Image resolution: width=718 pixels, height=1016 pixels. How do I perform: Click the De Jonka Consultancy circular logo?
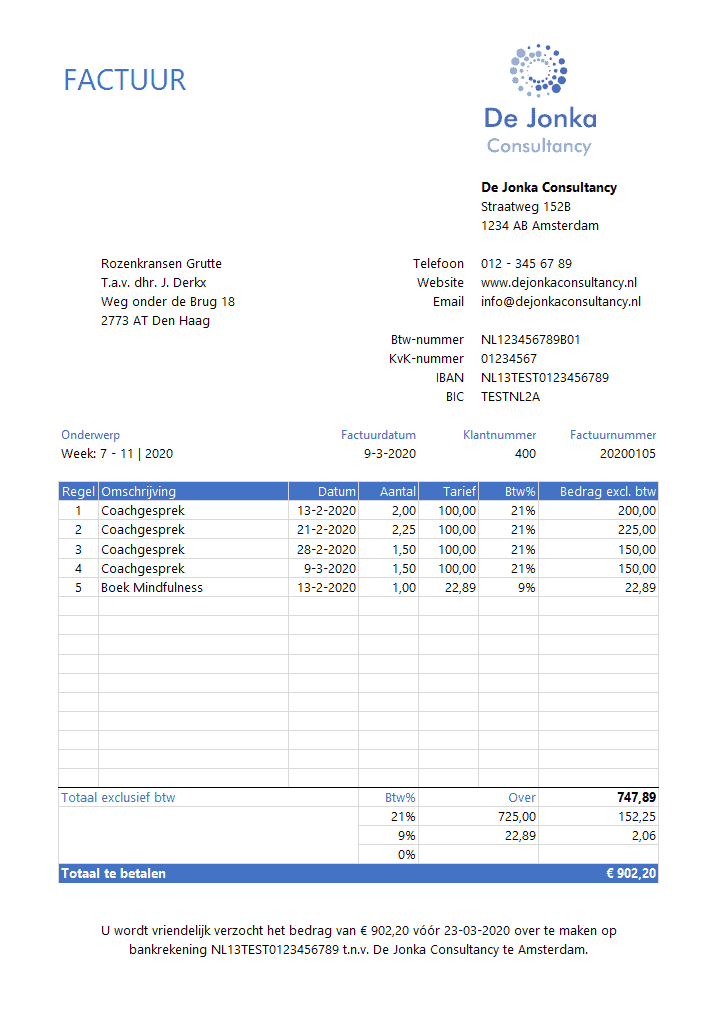[538, 72]
